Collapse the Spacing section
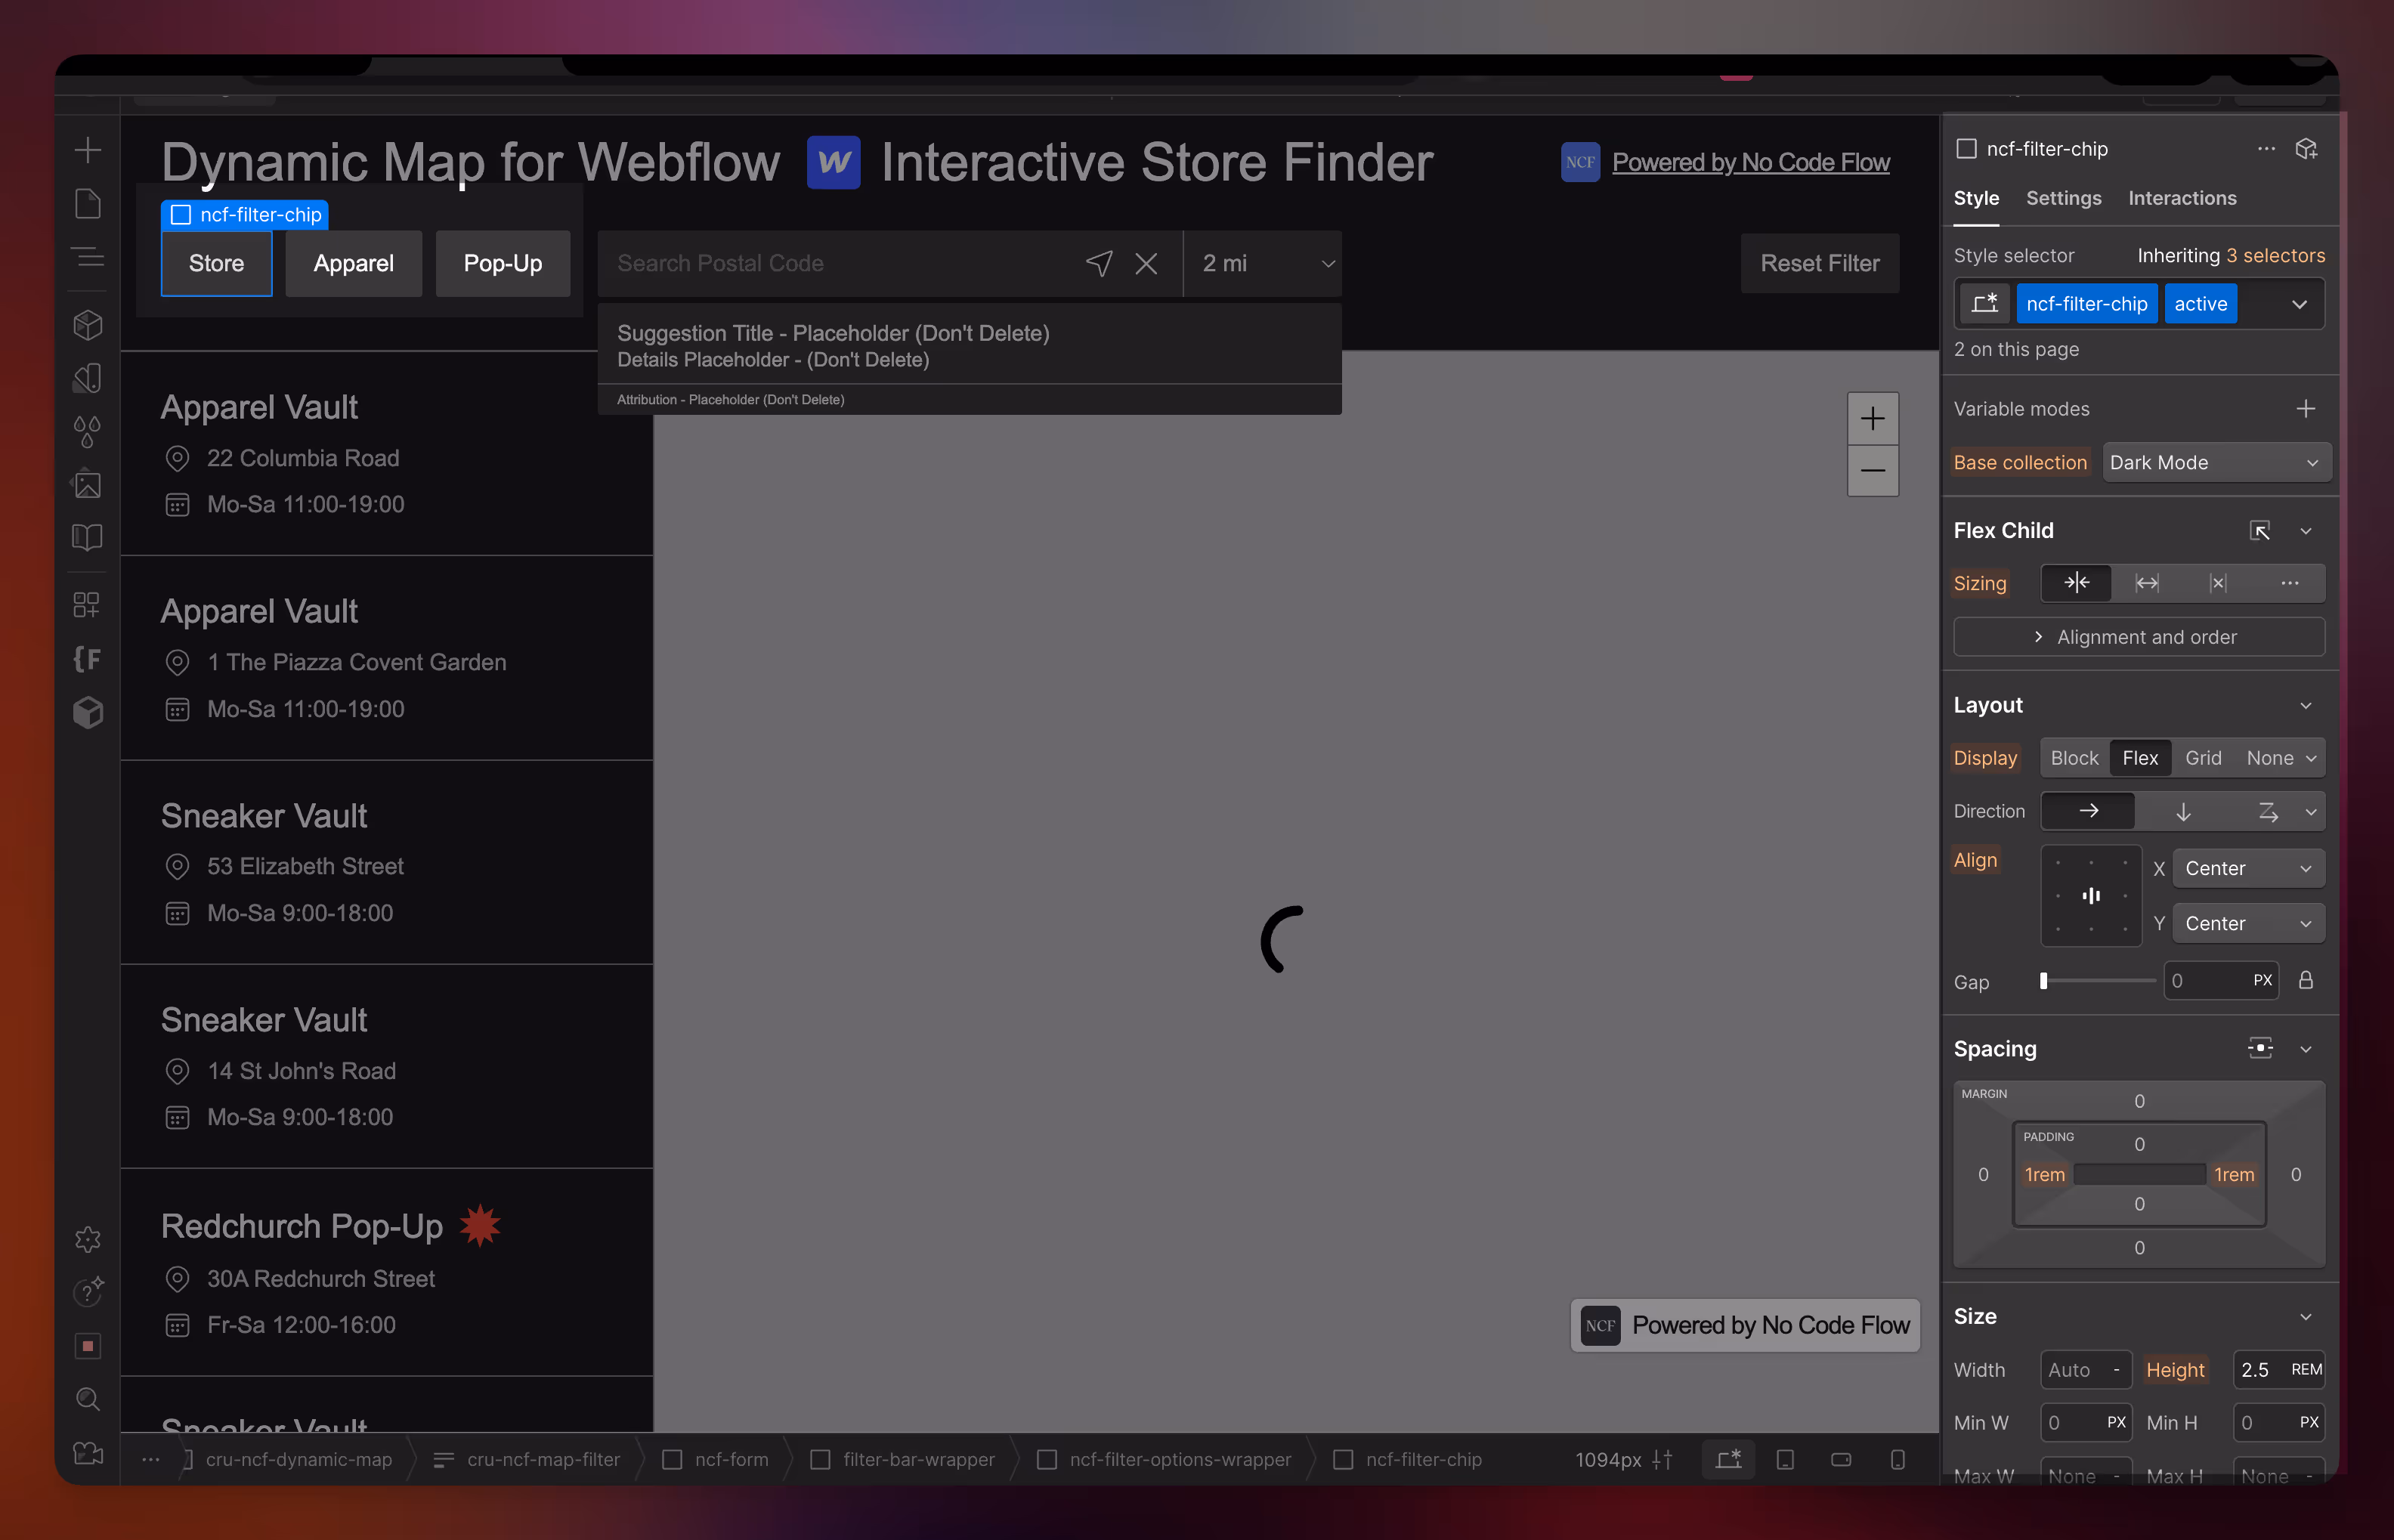 tap(2305, 1049)
